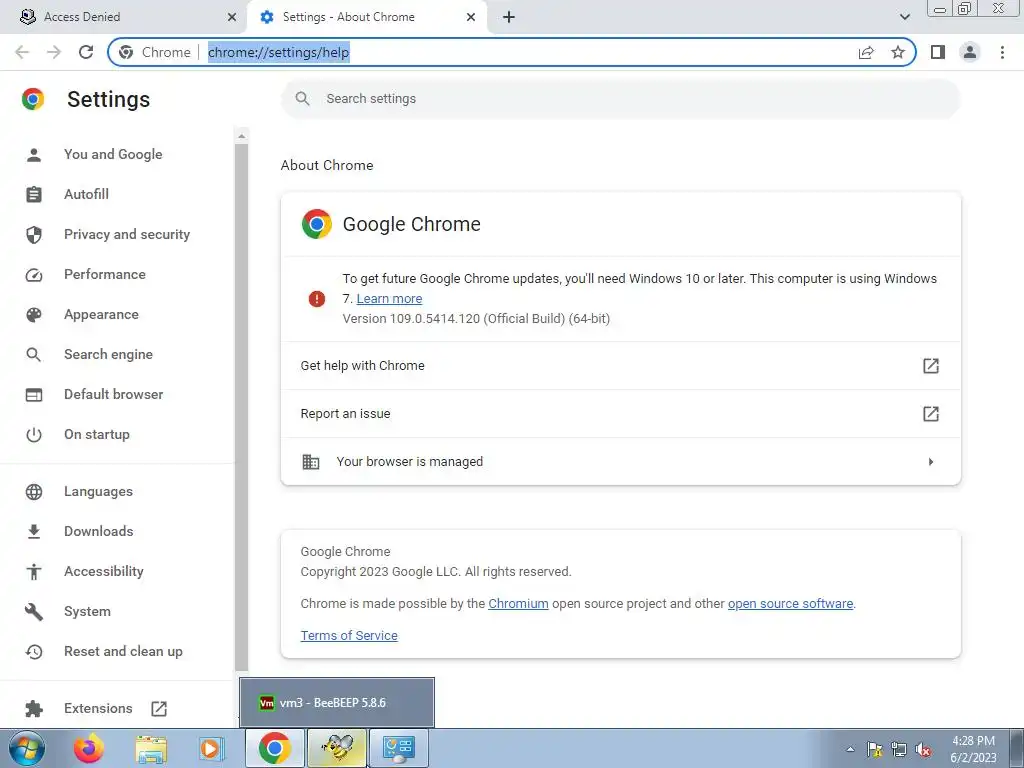The height and width of the screenshot is (768, 1024).
Task: Follow the Learn more link
Action: tap(389, 298)
